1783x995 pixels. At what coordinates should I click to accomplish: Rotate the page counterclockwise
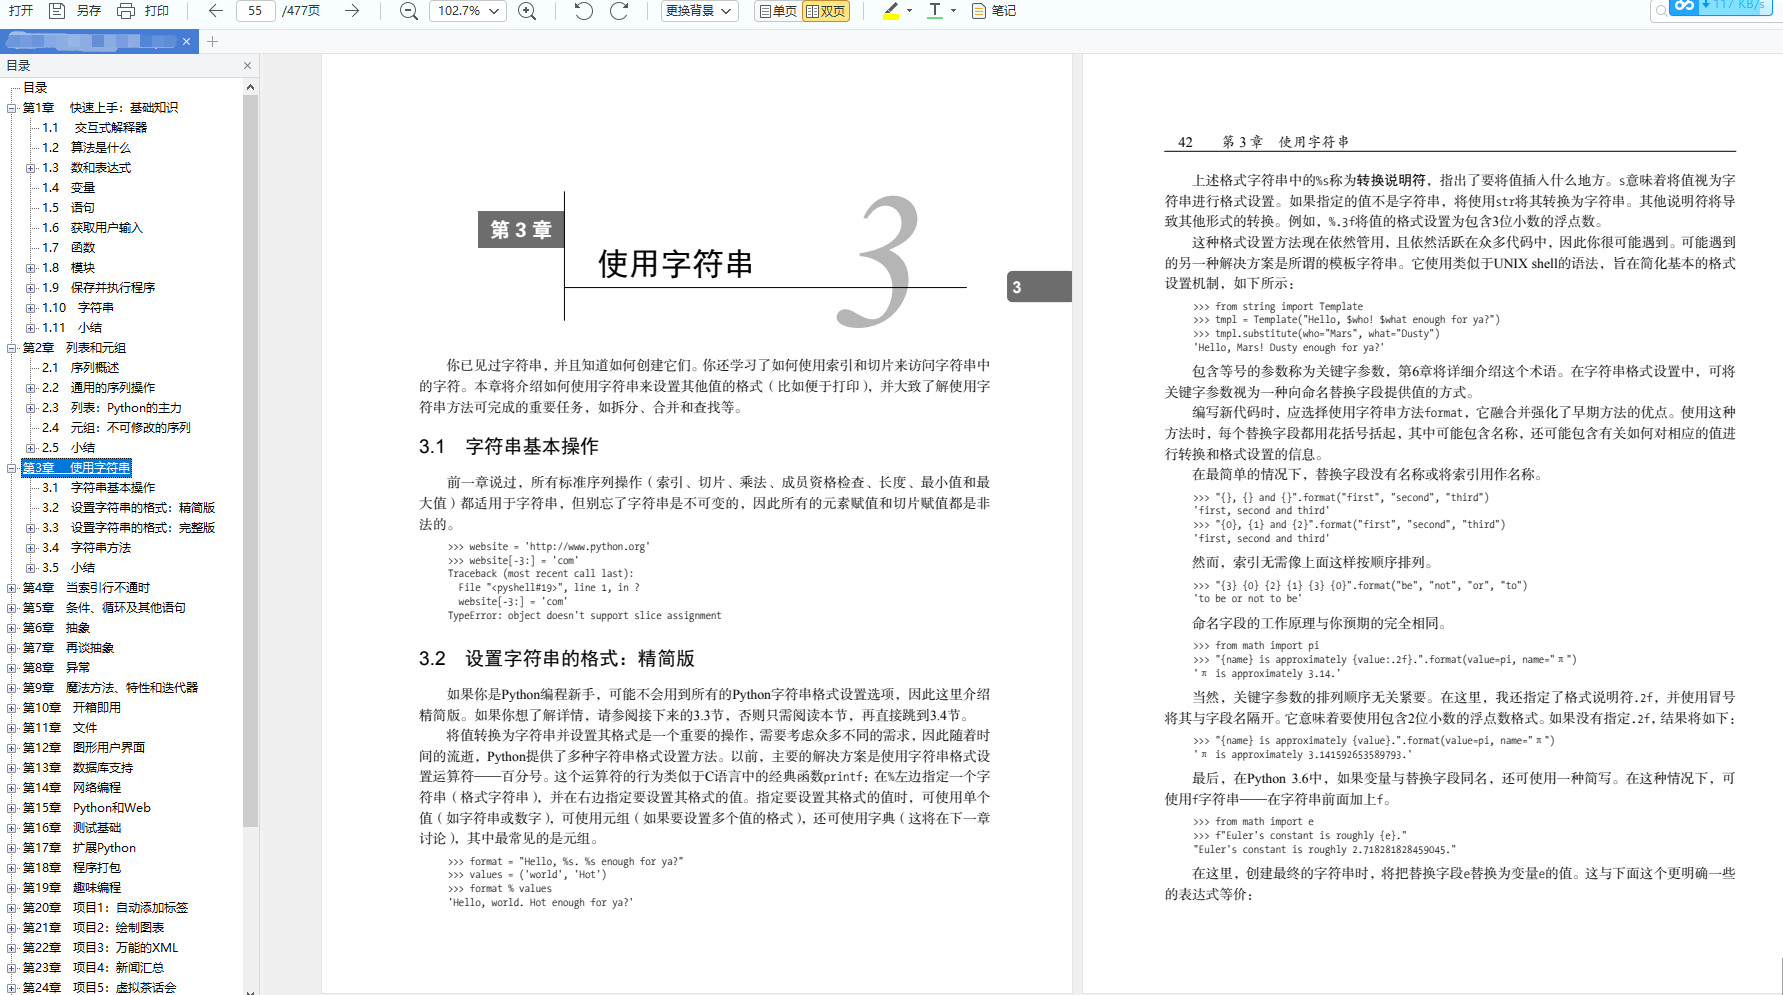(584, 11)
